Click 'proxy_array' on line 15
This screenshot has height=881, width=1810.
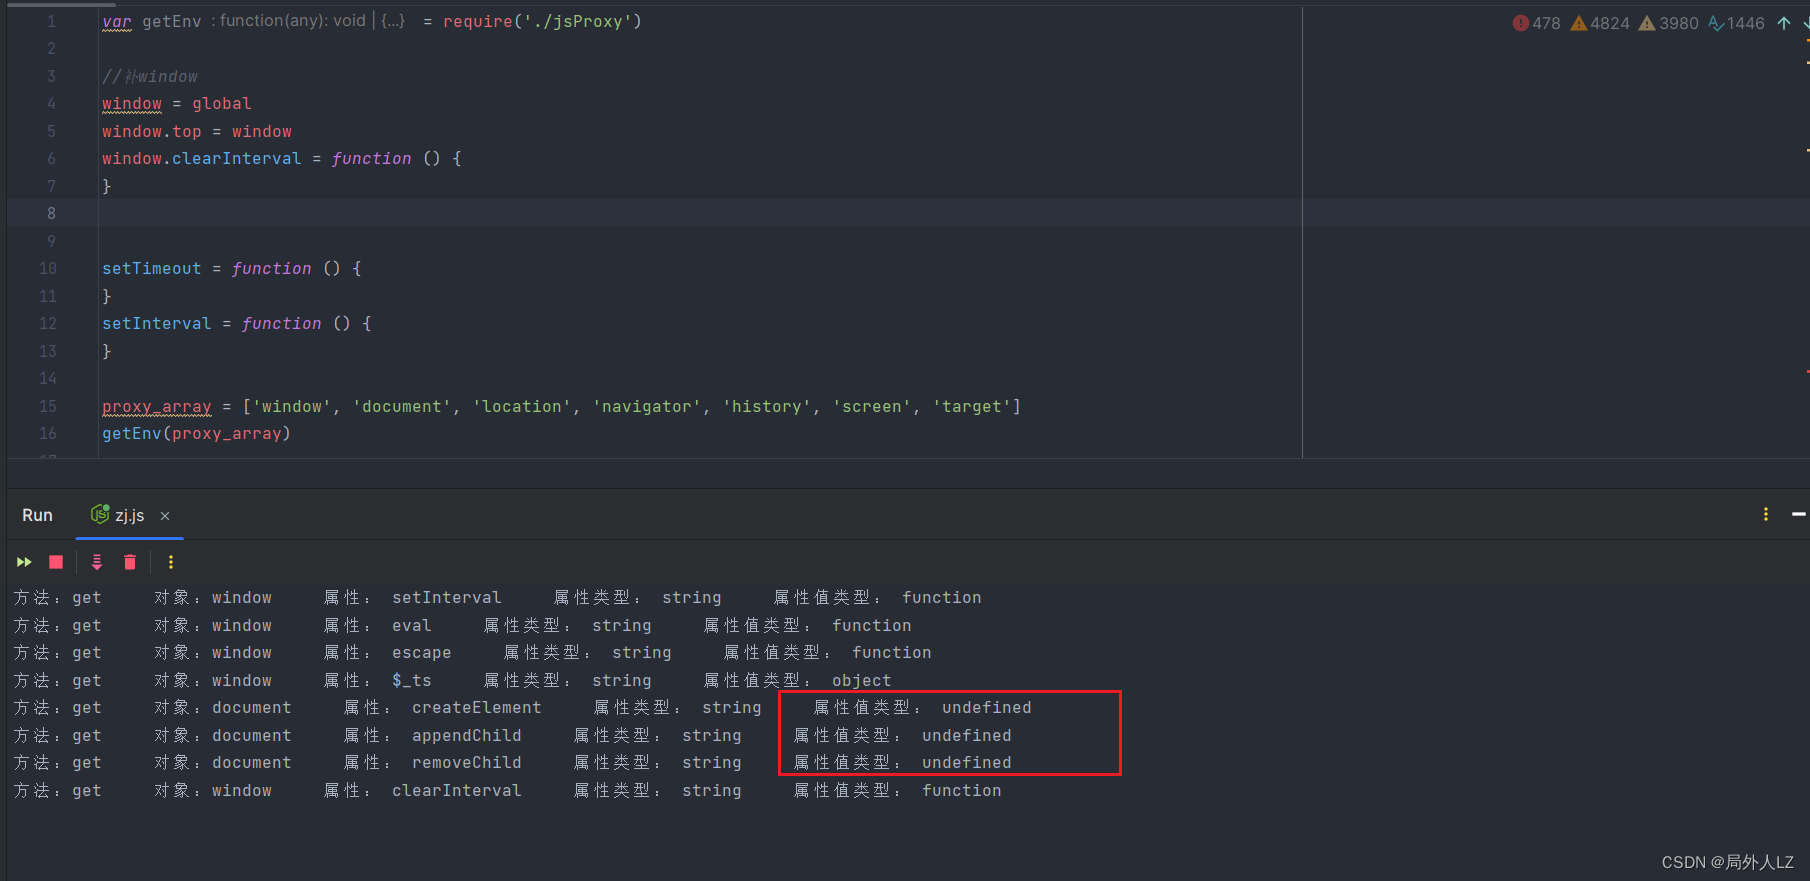click(157, 406)
